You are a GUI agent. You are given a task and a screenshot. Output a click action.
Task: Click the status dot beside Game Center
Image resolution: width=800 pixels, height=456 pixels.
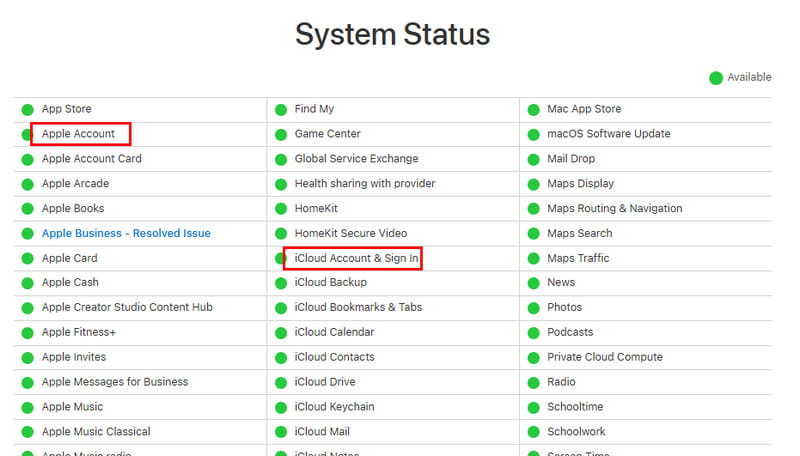281,135
